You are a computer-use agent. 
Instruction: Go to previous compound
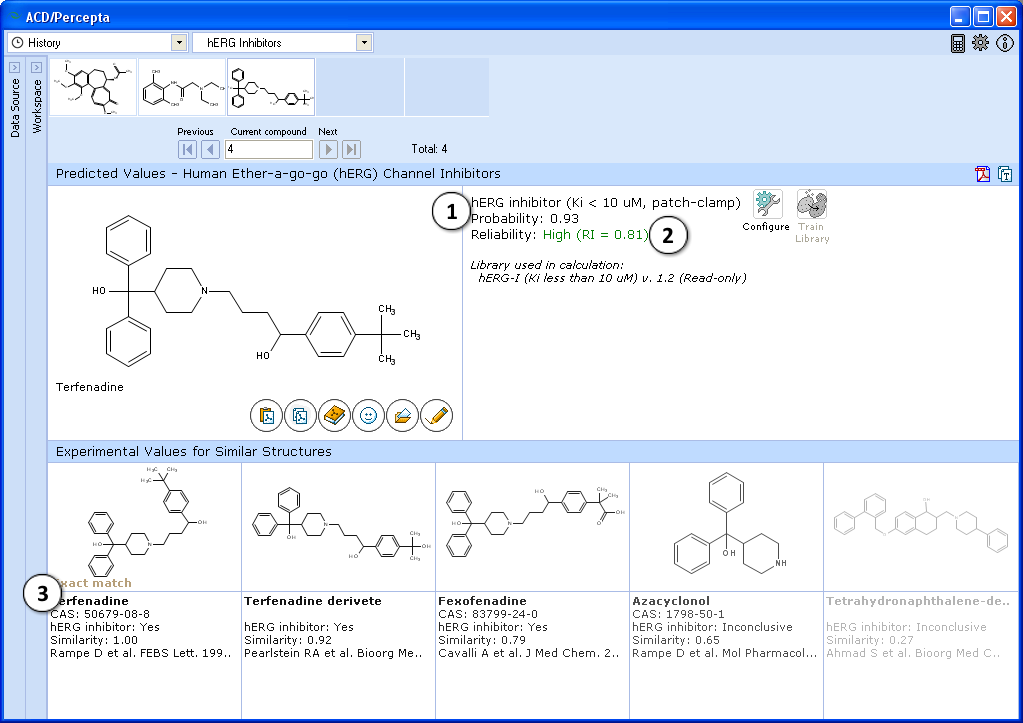(x=210, y=149)
